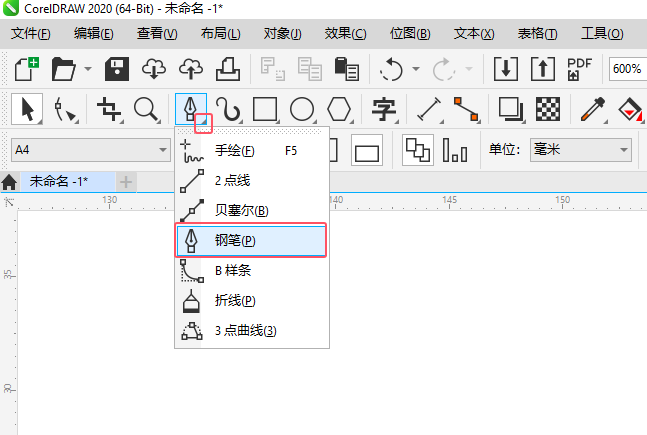Screen dimensions: 647x435
Task: Add a new document tab
Action: [x=126, y=182]
